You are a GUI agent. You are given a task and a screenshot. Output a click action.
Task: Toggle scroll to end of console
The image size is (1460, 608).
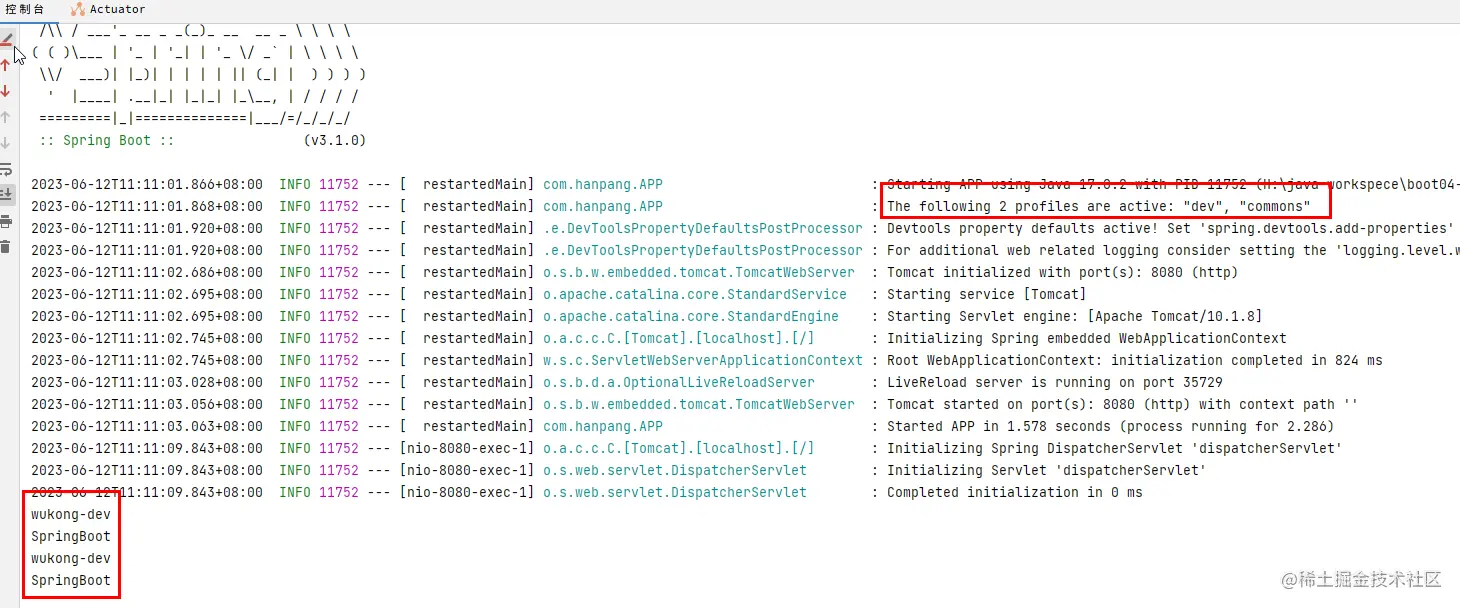coord(6,194)
